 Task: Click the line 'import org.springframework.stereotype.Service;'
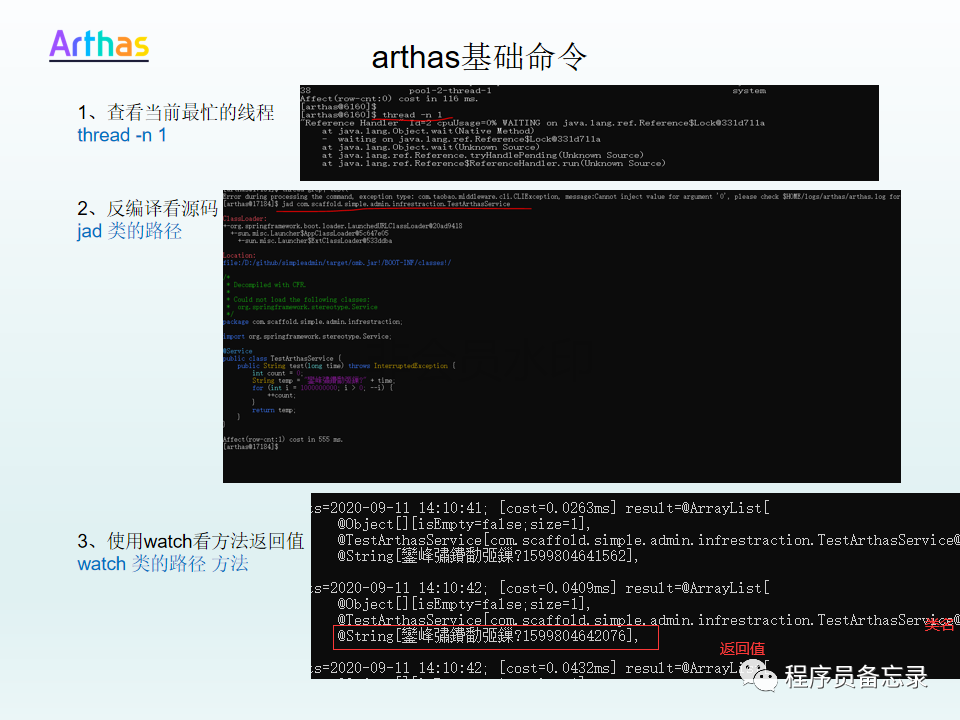point(307,336)
